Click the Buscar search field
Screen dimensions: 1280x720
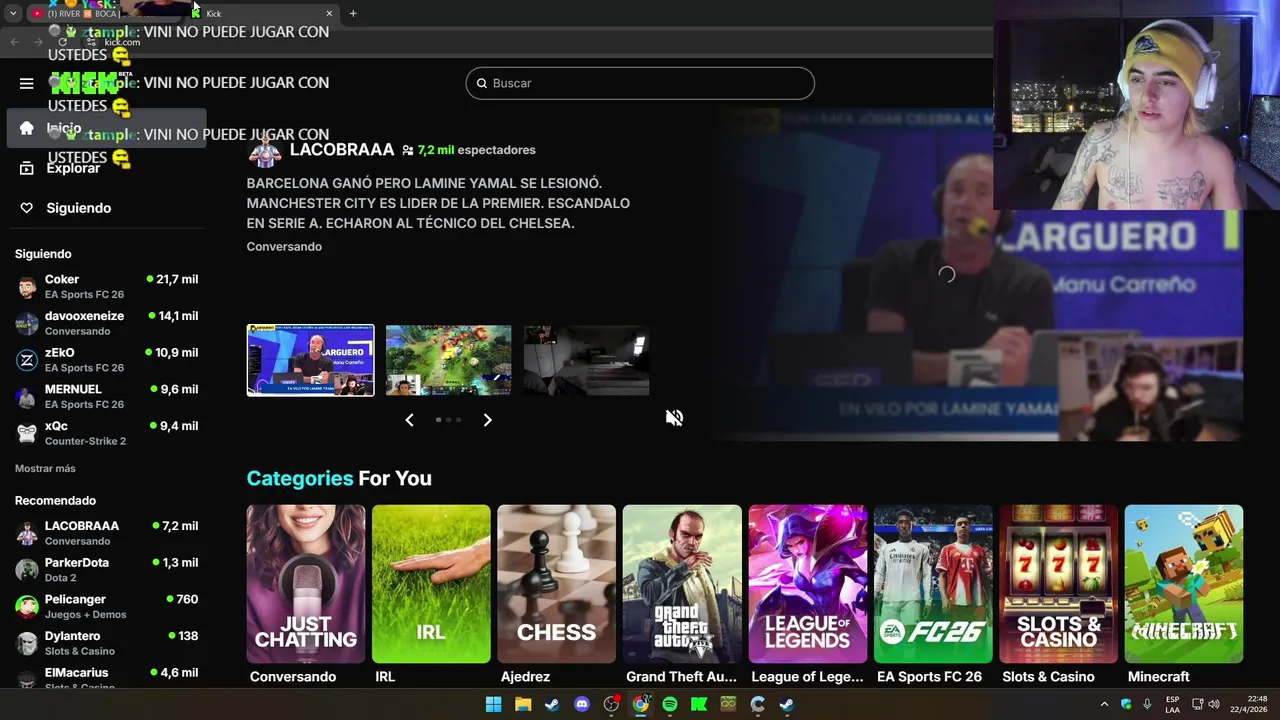coord(640,83)
